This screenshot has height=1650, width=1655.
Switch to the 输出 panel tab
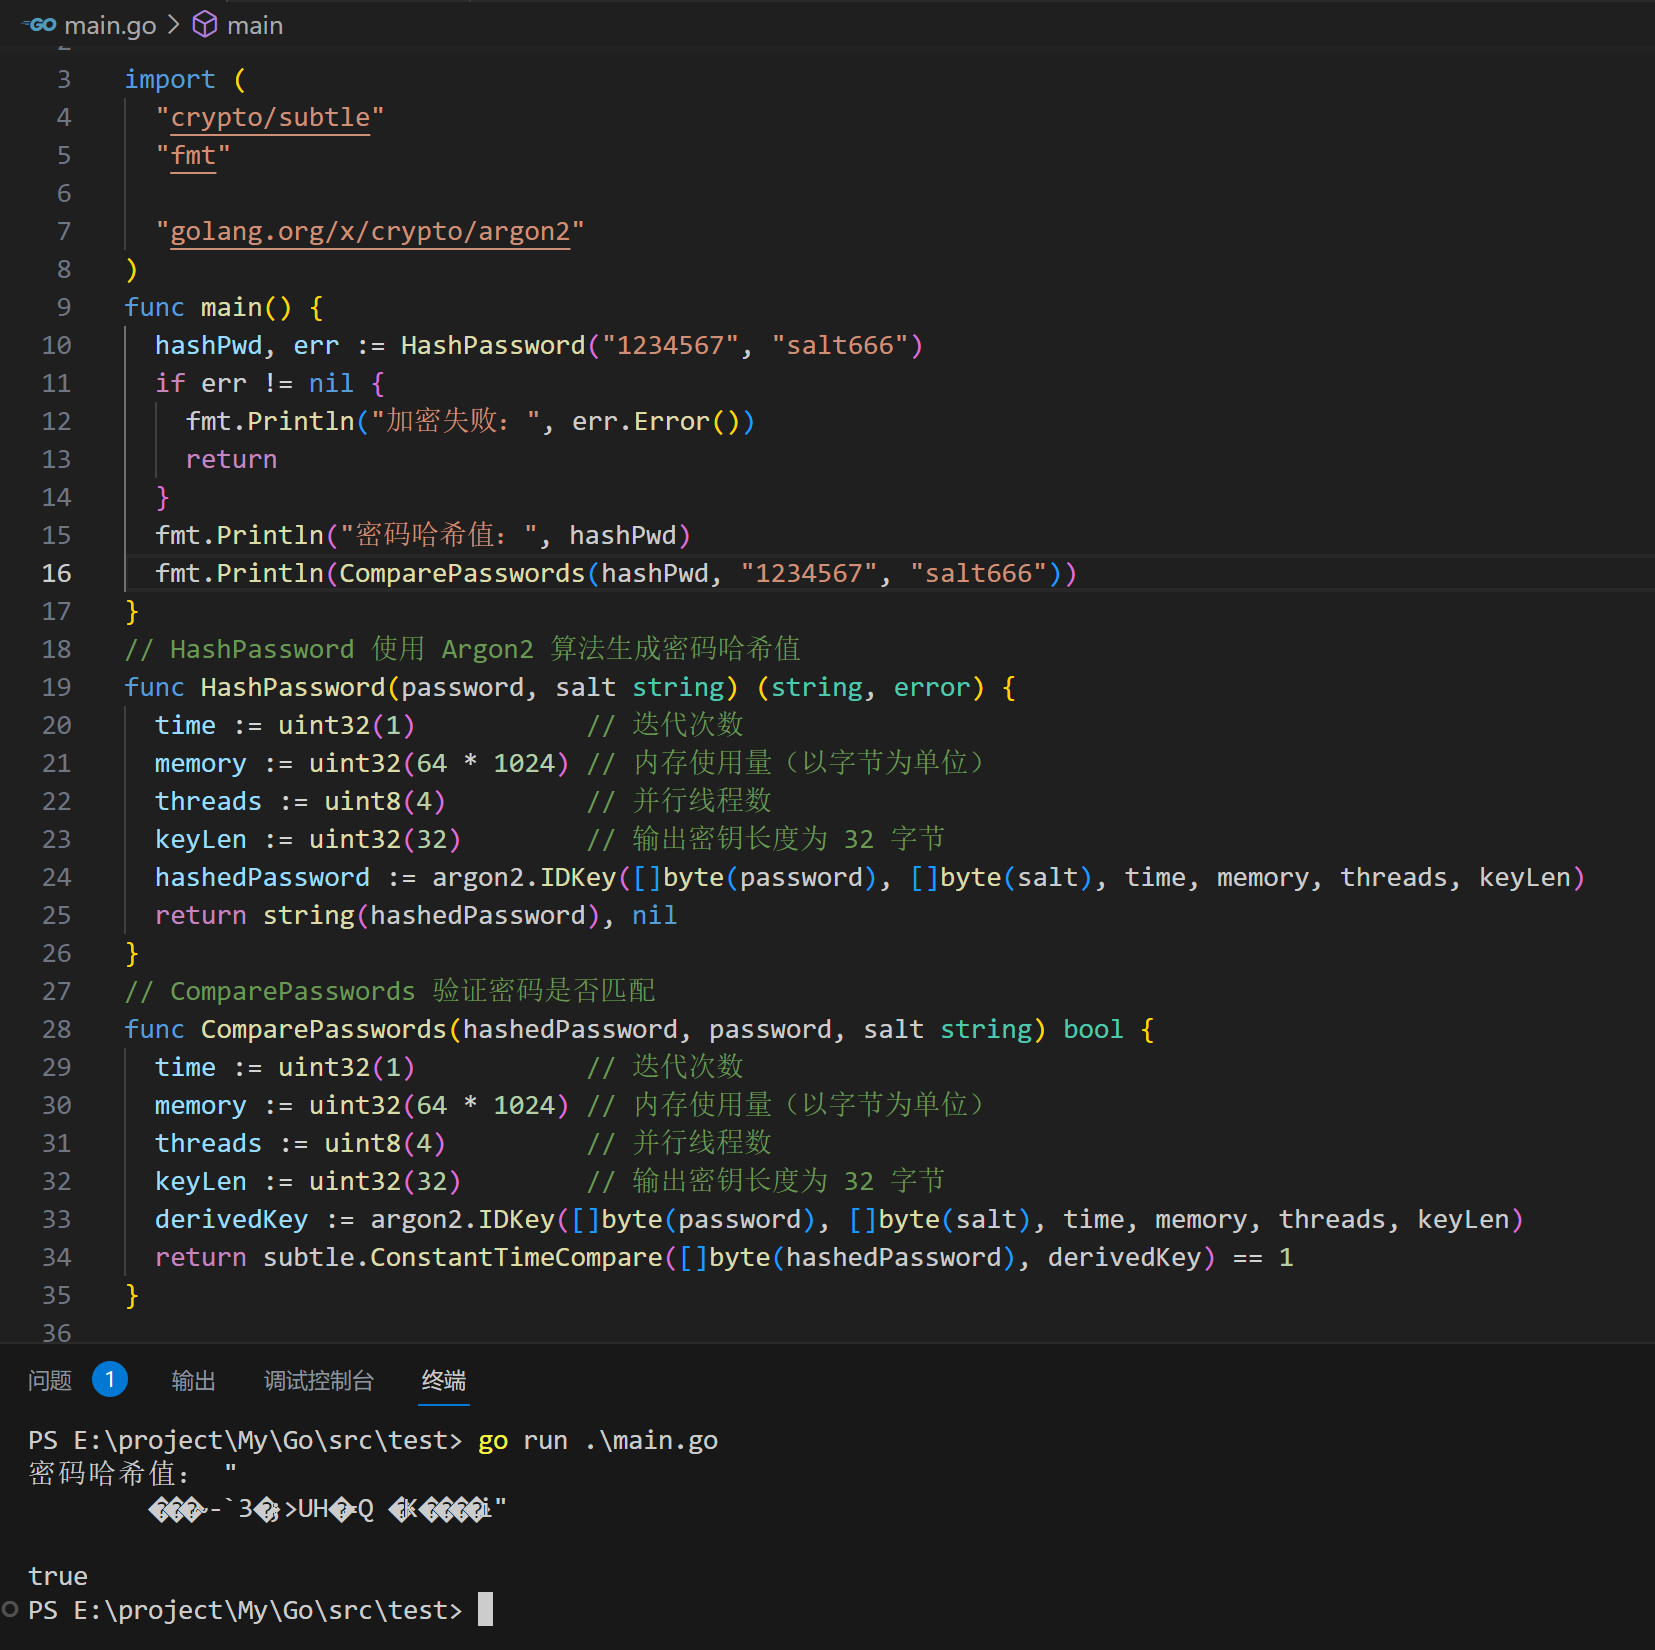tap(194, 1381)
